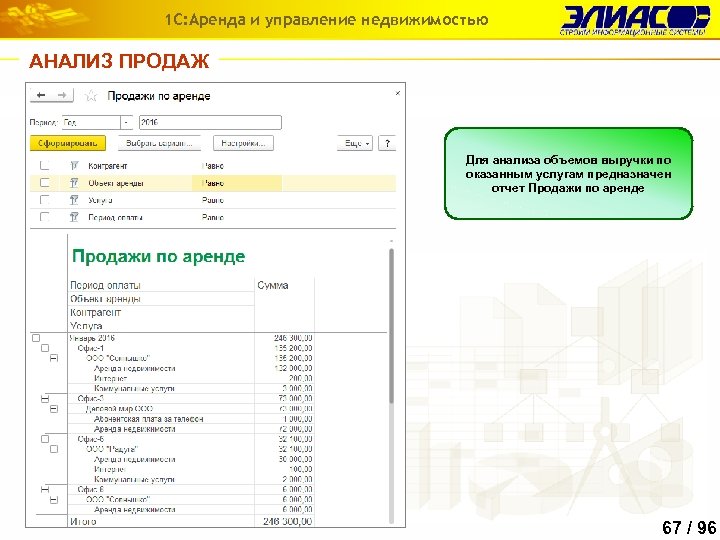
Task: Click the Офис-3 row label
Action: [90, 399]
